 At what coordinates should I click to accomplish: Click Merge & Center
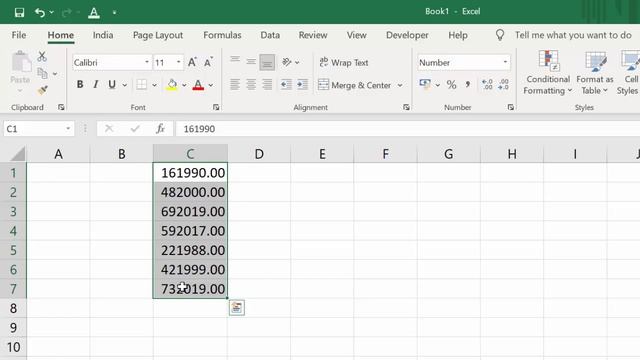pos(355,85)
